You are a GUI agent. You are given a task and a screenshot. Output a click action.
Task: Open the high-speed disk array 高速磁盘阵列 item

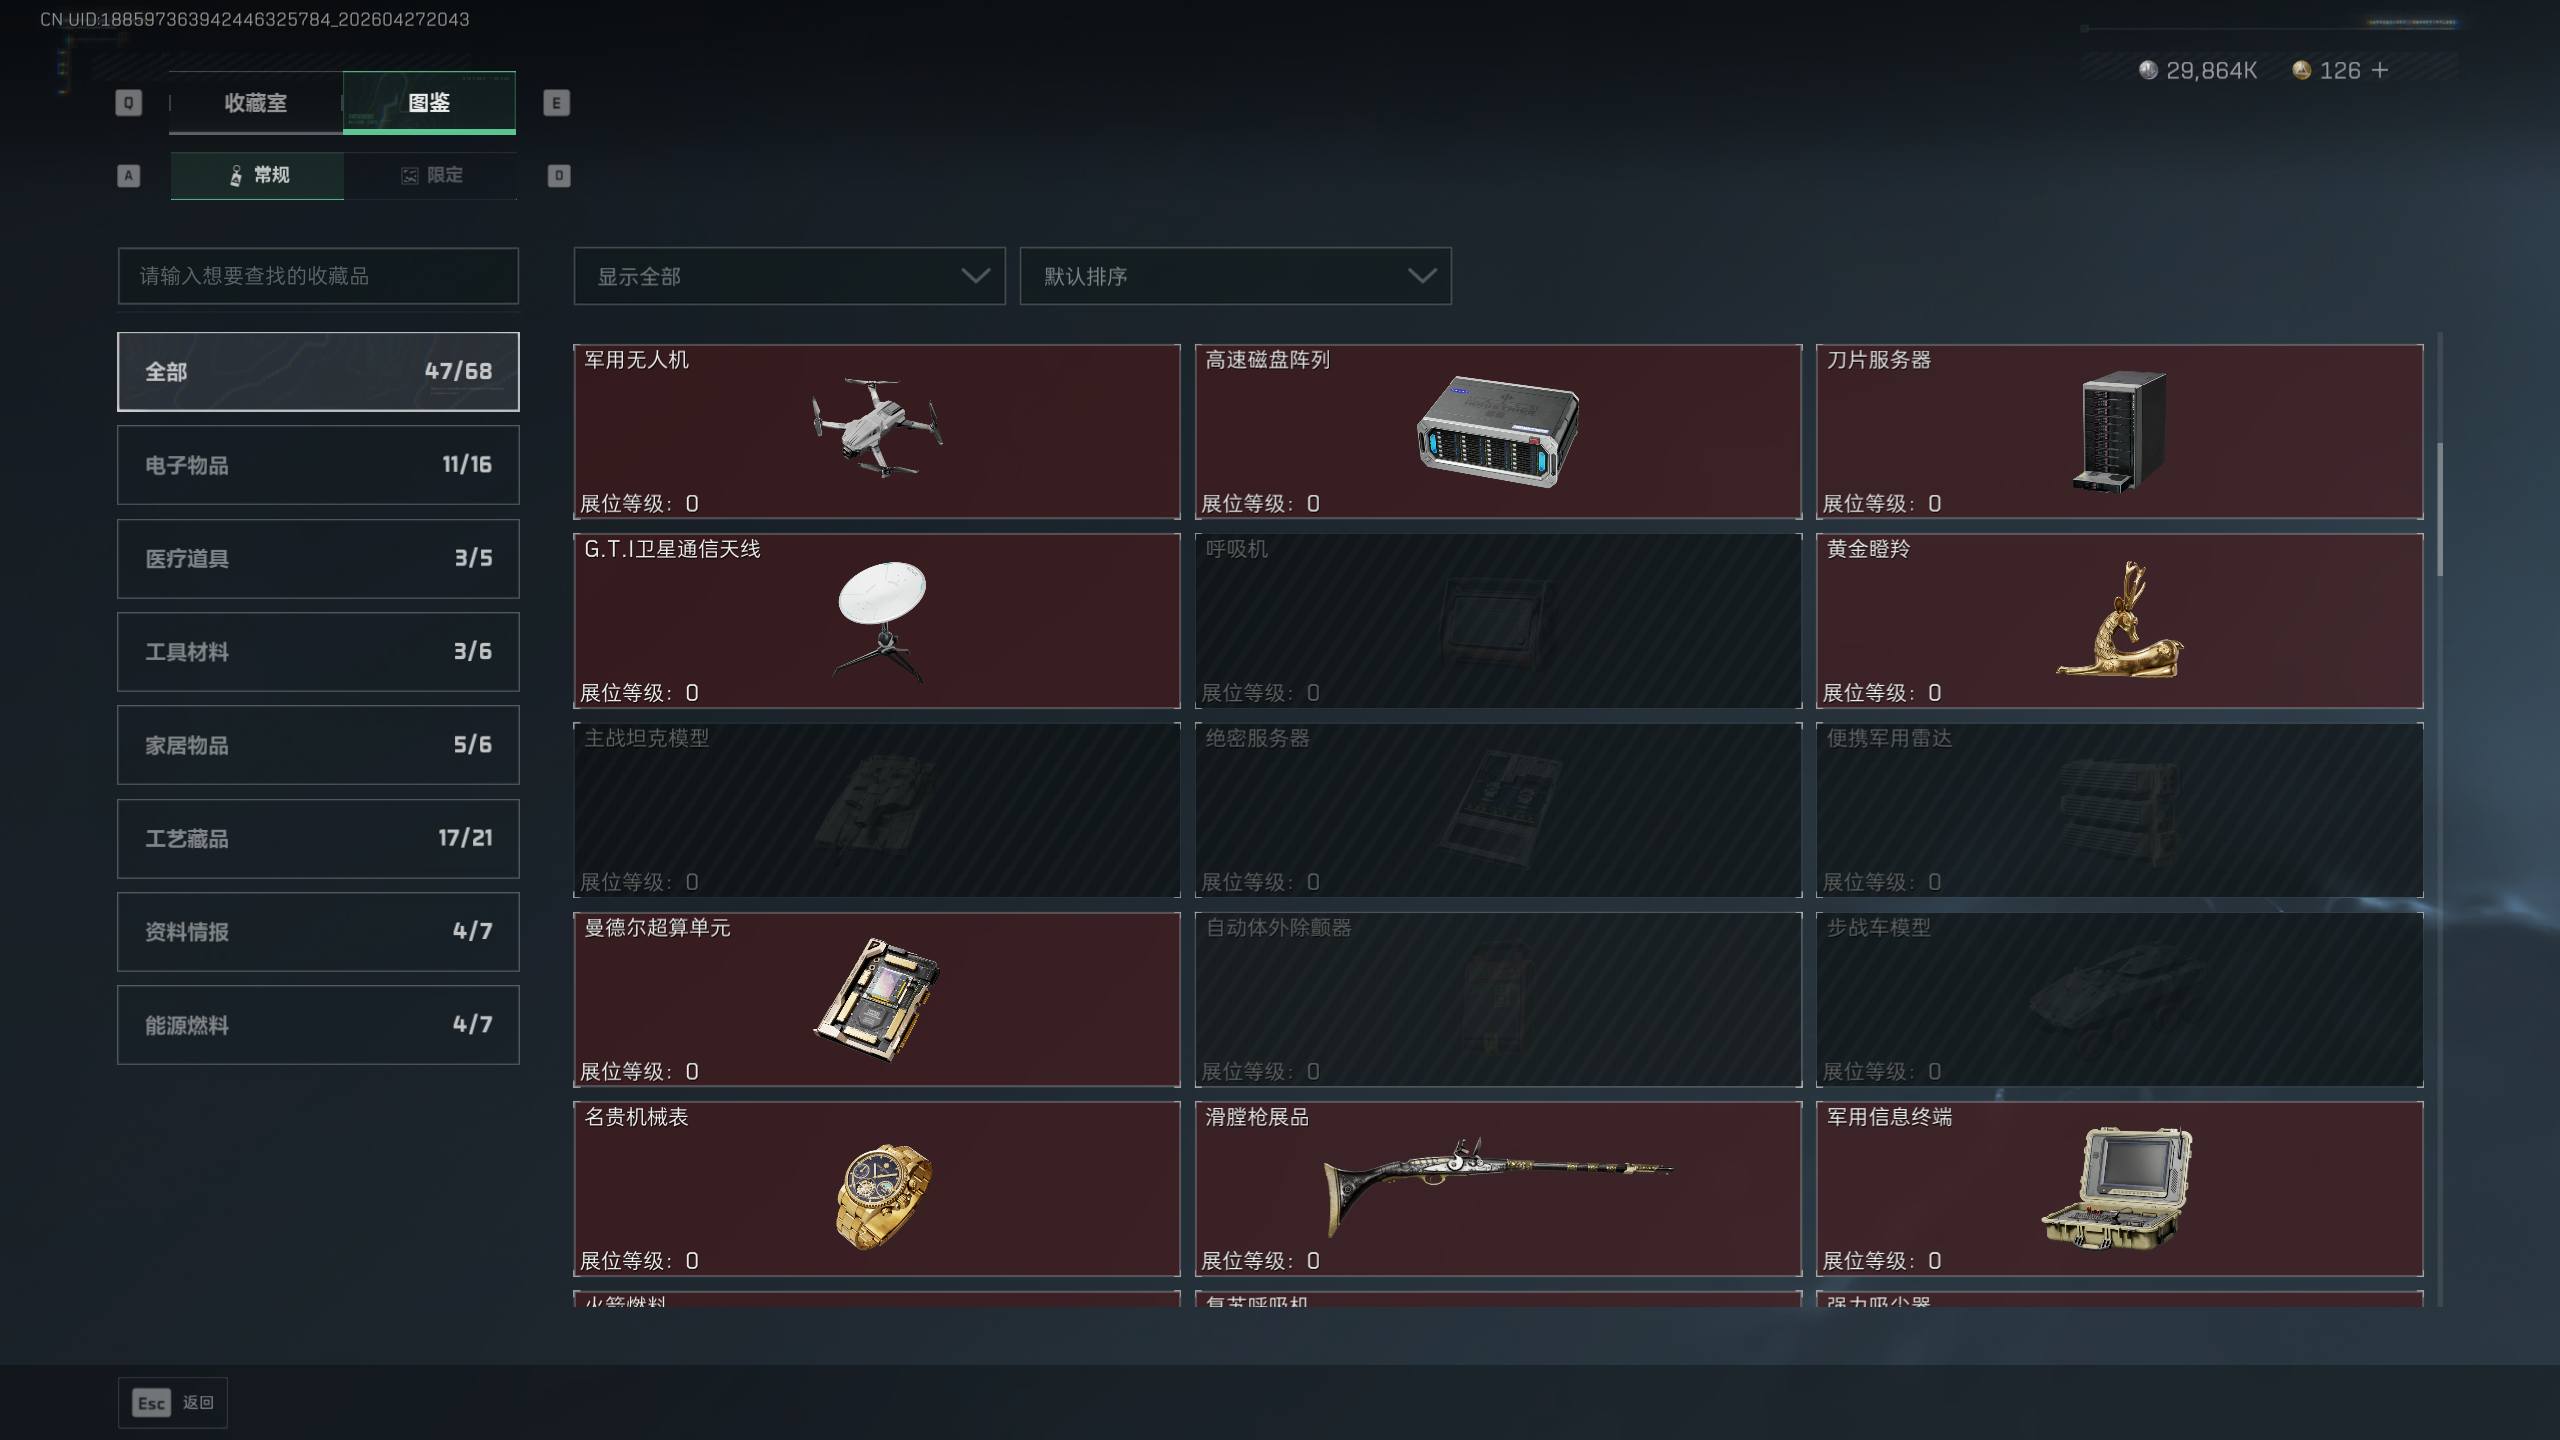[1498, 431]
